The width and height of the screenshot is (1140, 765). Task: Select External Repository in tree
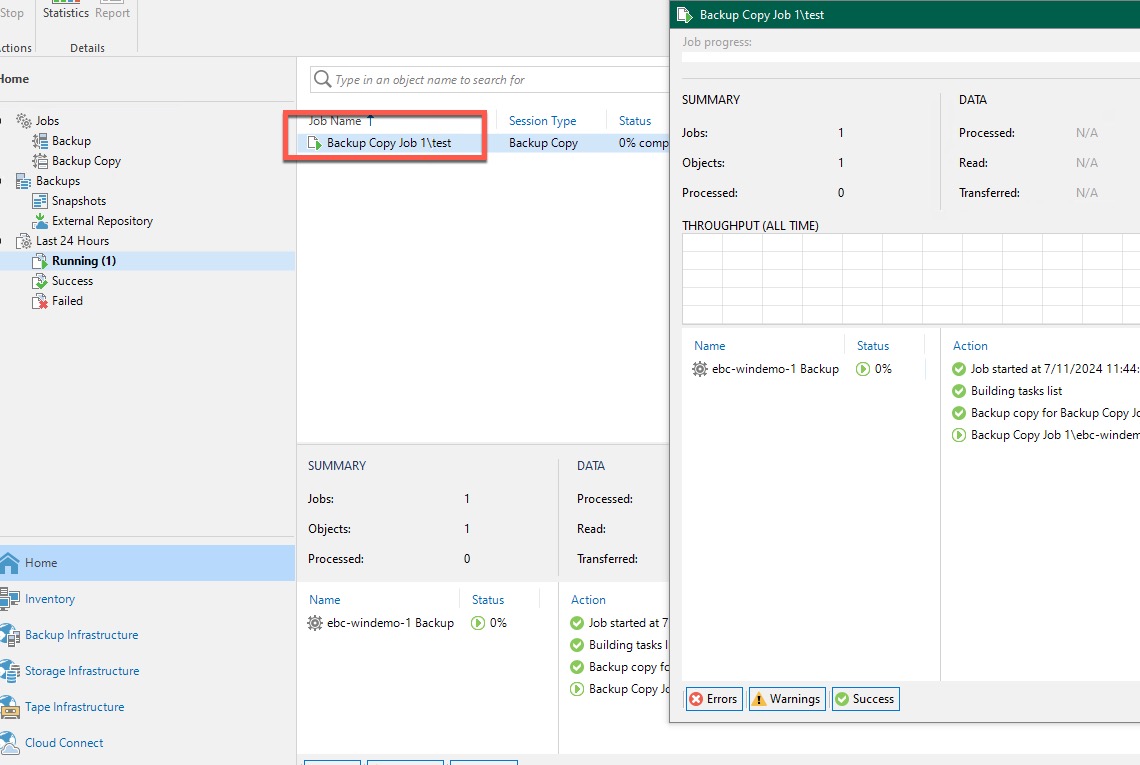(x=102, y=221)
